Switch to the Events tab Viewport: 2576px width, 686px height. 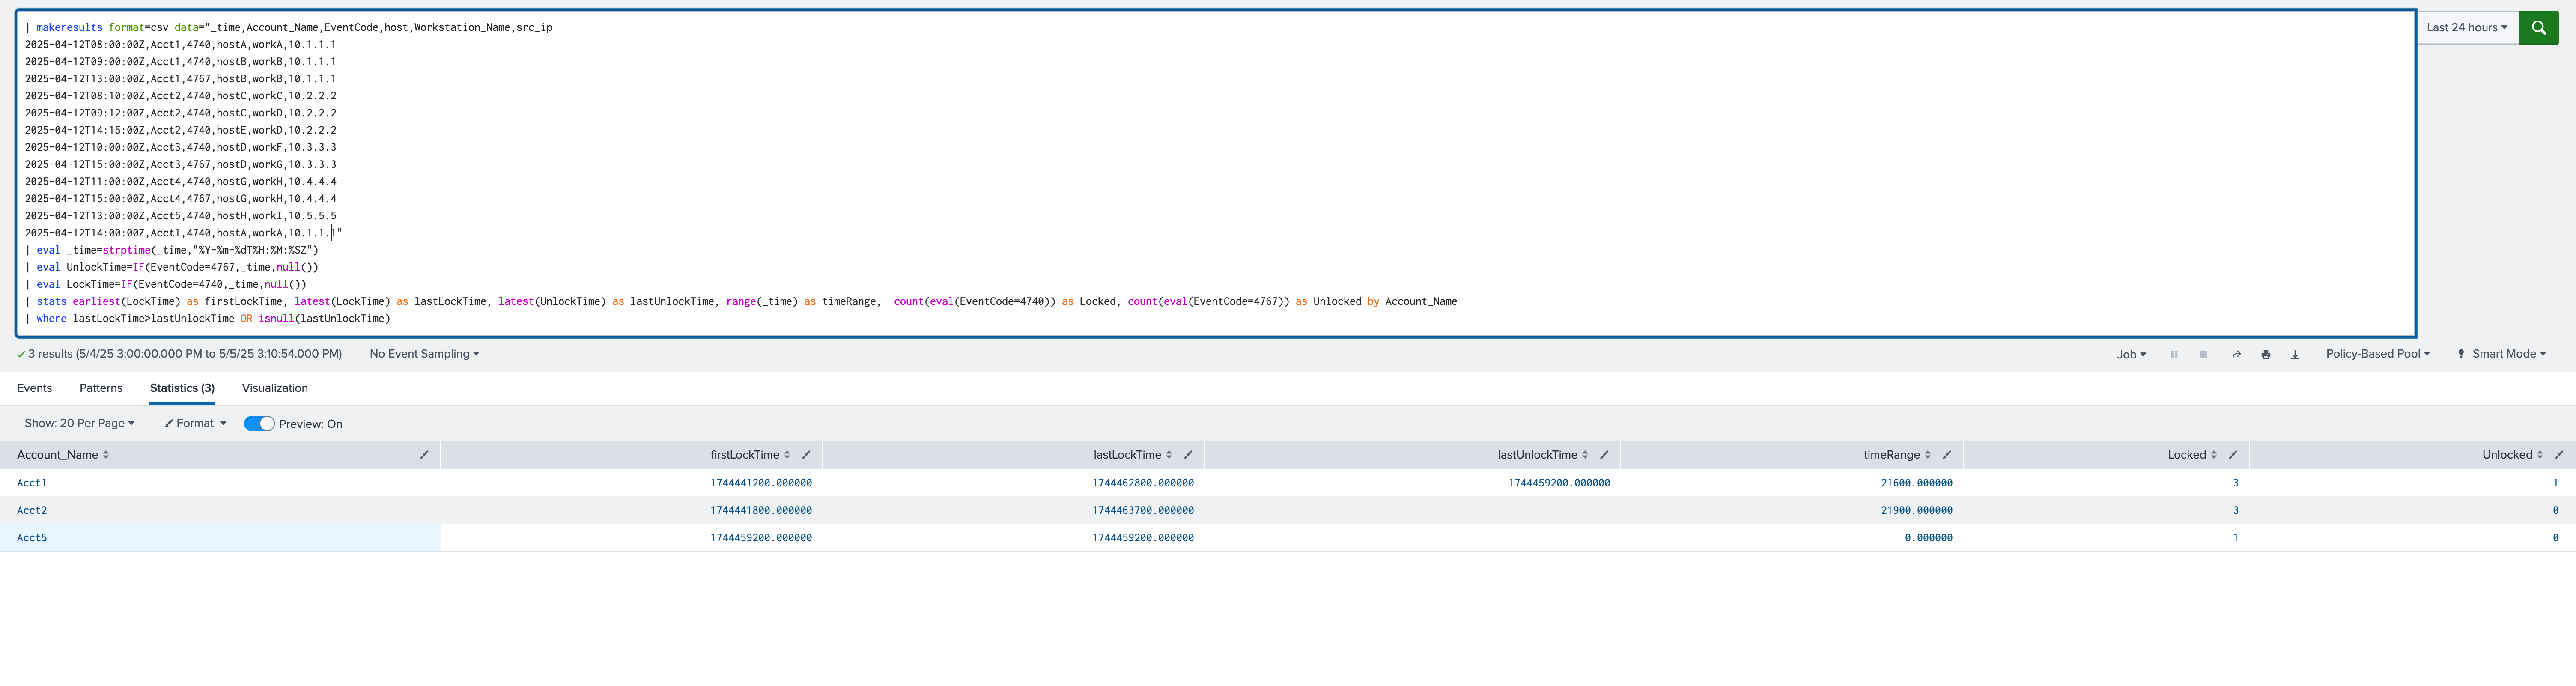pos(34,388)
